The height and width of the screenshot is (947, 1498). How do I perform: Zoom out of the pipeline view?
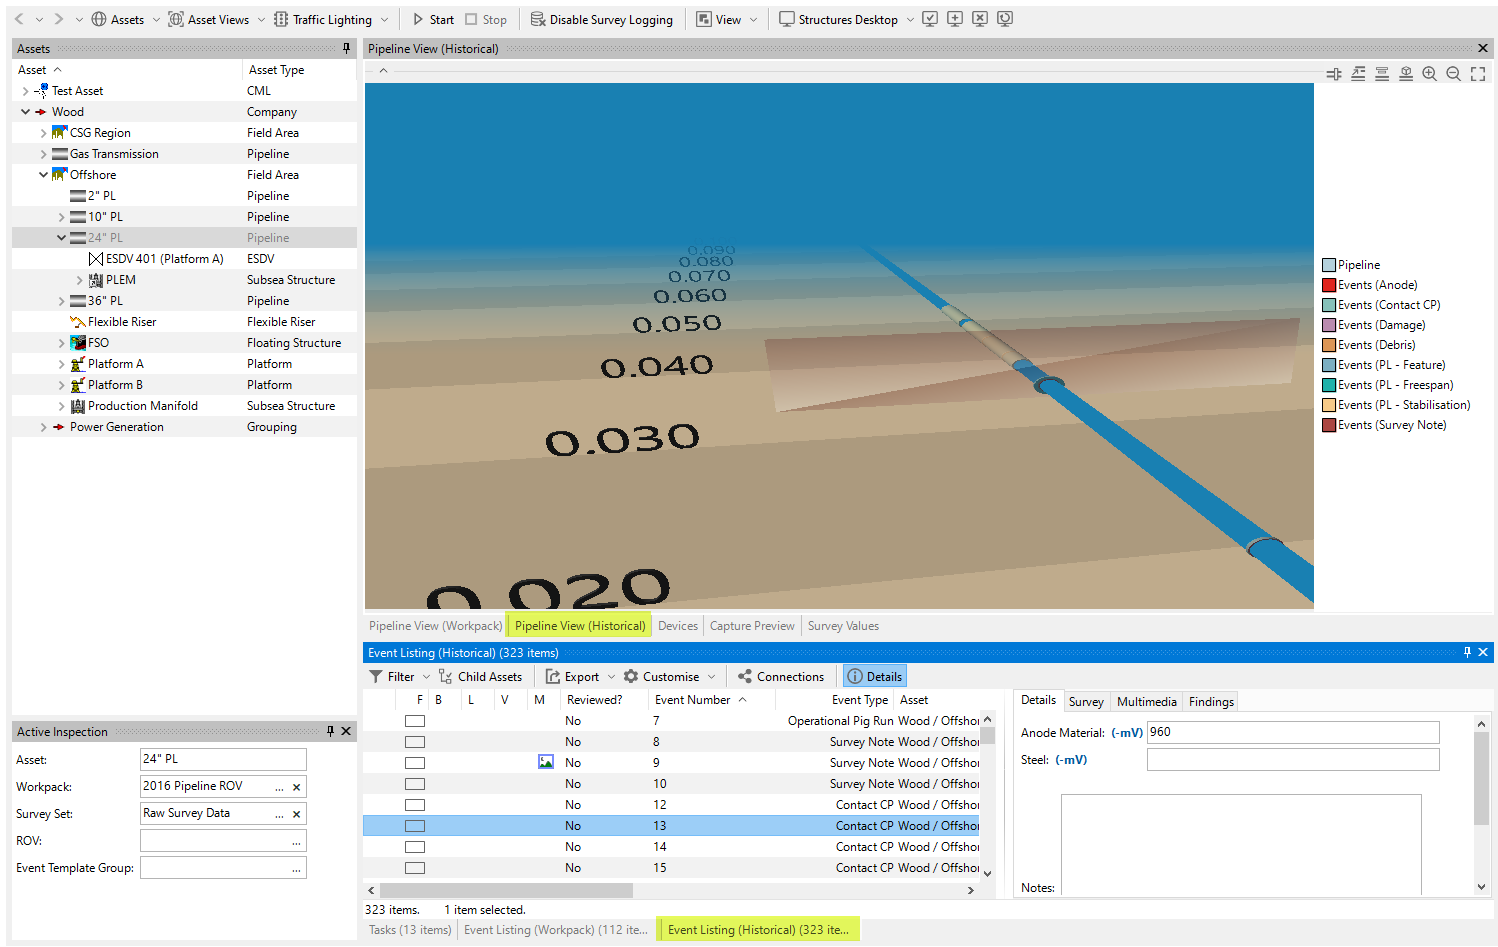pos(1454,74)
